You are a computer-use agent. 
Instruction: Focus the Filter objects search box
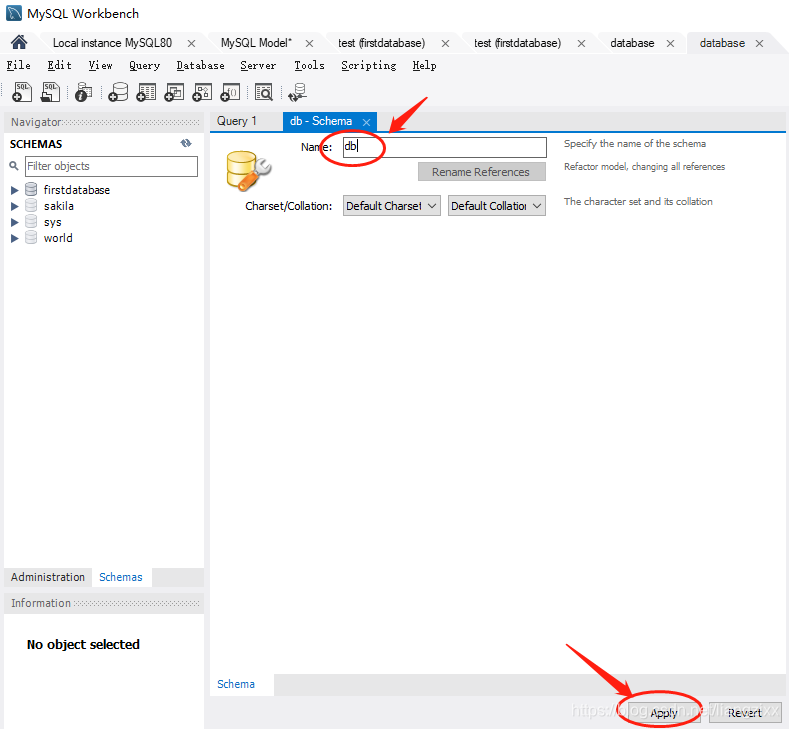[x=111, y=166]
